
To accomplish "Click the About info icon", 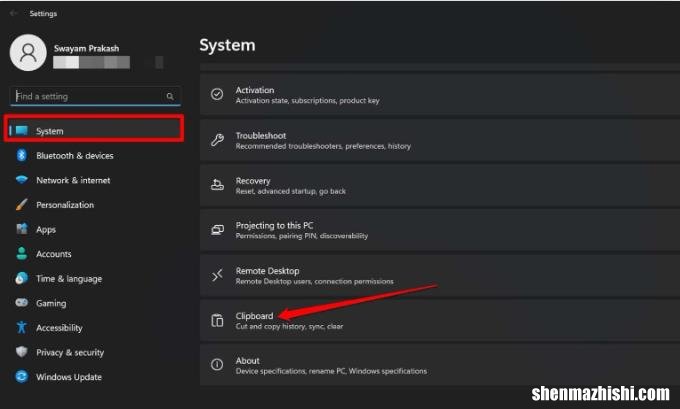I will [217, 365].
